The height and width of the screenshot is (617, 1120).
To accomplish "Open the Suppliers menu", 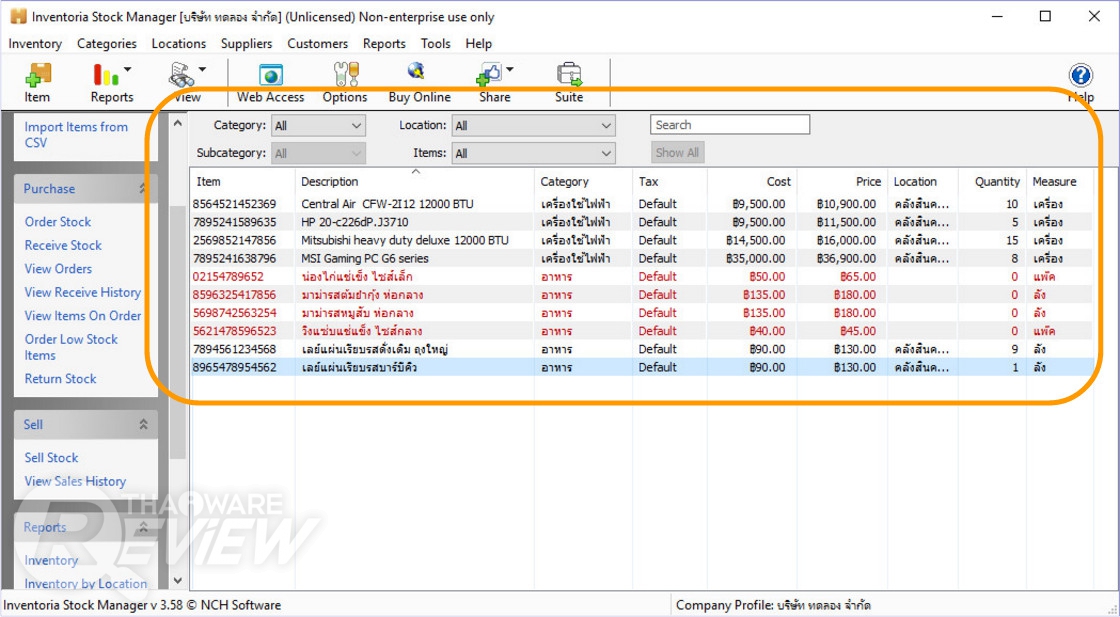I will [x=246, y=44].
